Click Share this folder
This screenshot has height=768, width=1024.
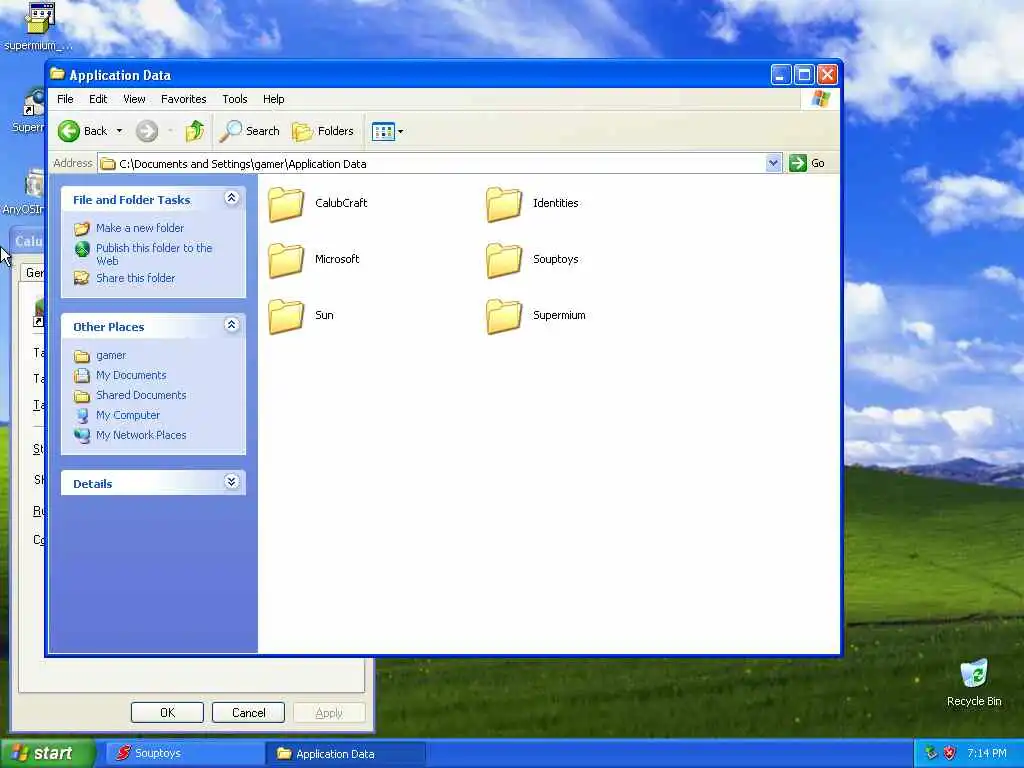[x=135, y=278]
